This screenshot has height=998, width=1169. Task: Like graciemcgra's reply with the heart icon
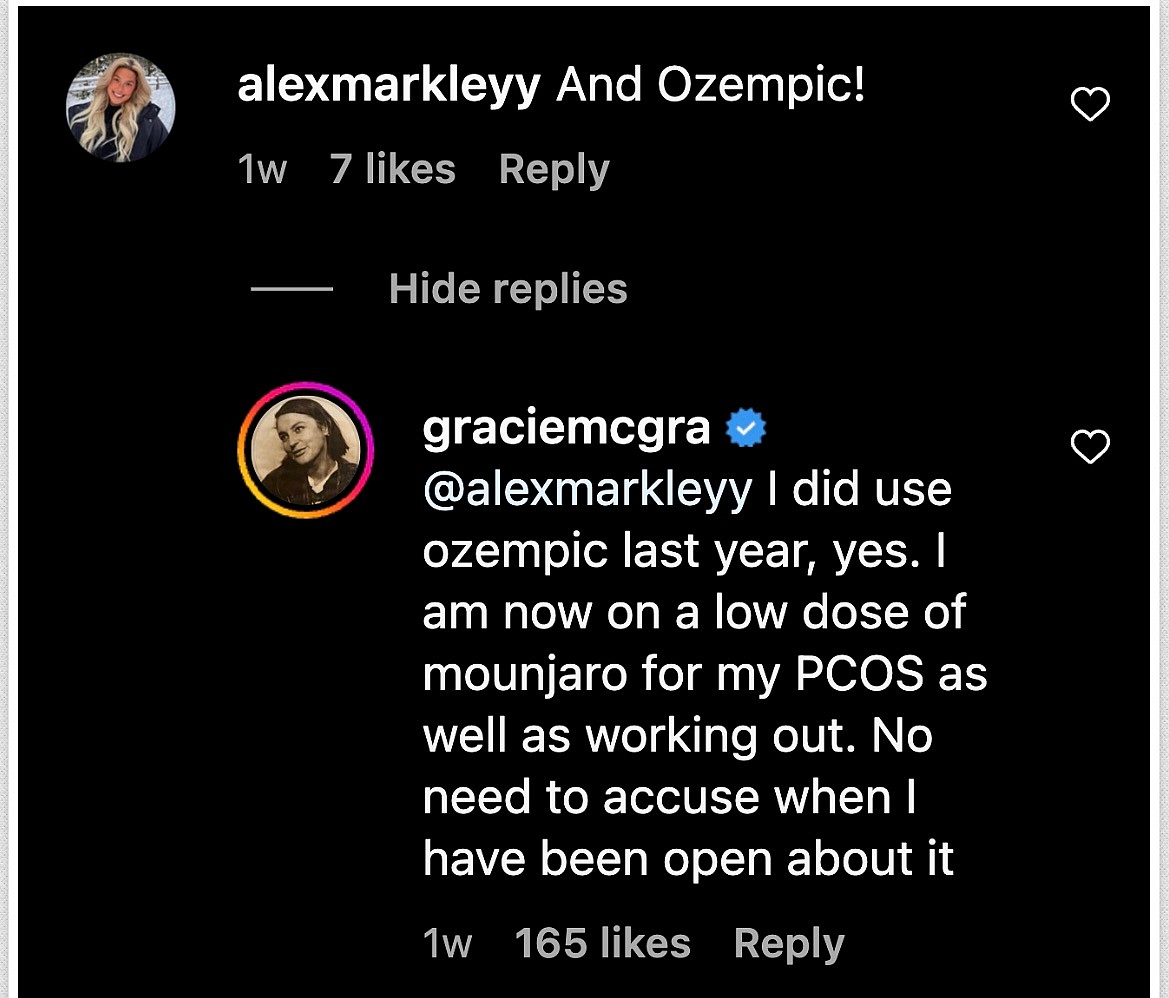click(x=1090, y=447)
